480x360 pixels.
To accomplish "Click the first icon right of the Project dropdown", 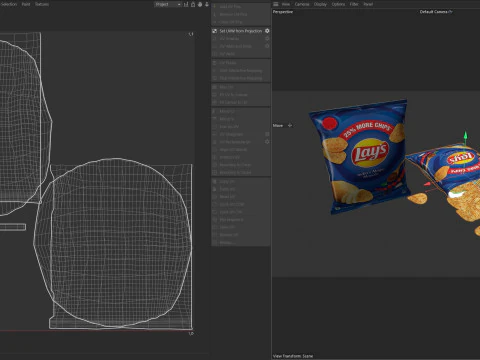I will [186, 4].
